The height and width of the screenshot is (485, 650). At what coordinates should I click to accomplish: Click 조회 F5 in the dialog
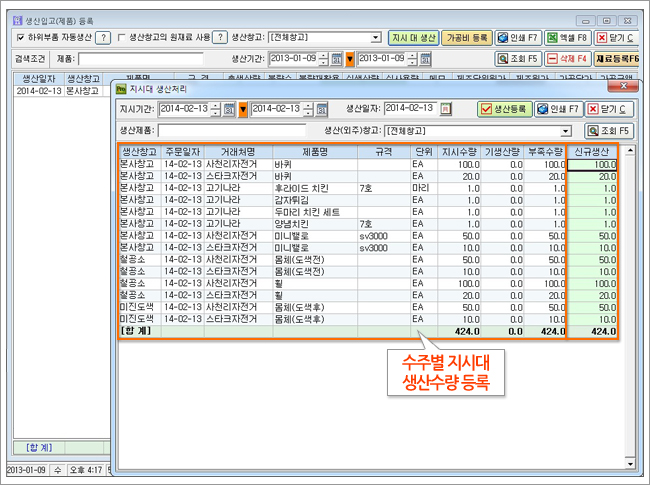coord(609,131)
